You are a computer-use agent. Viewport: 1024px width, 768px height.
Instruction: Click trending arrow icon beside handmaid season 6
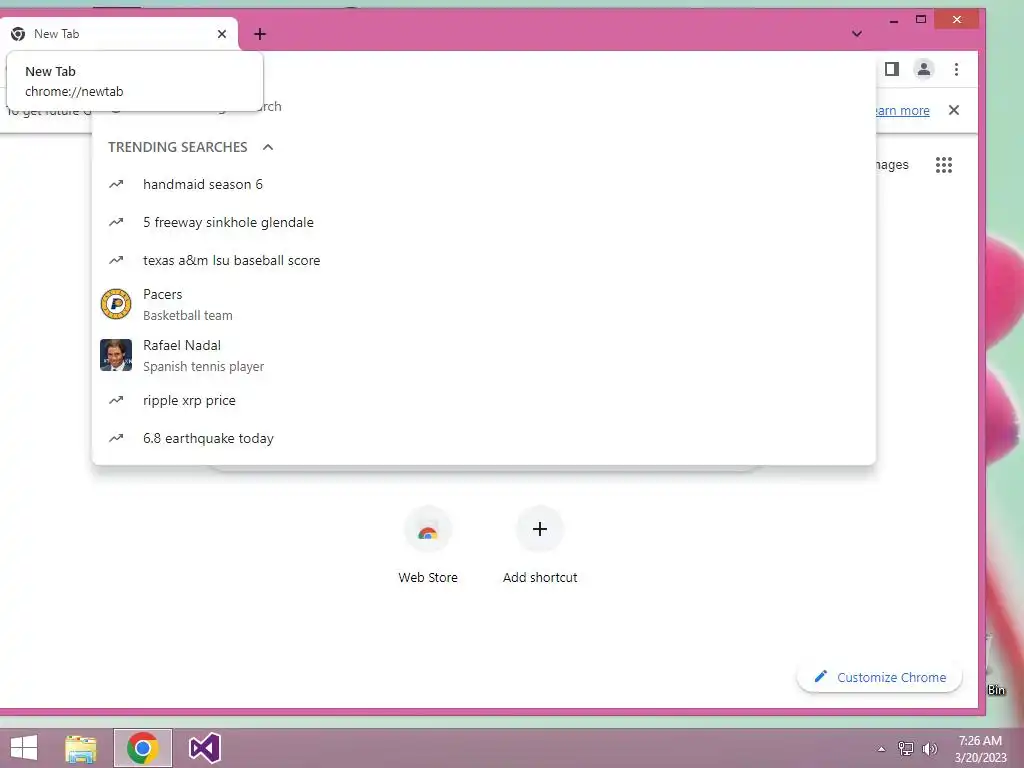tap(116, 184)
